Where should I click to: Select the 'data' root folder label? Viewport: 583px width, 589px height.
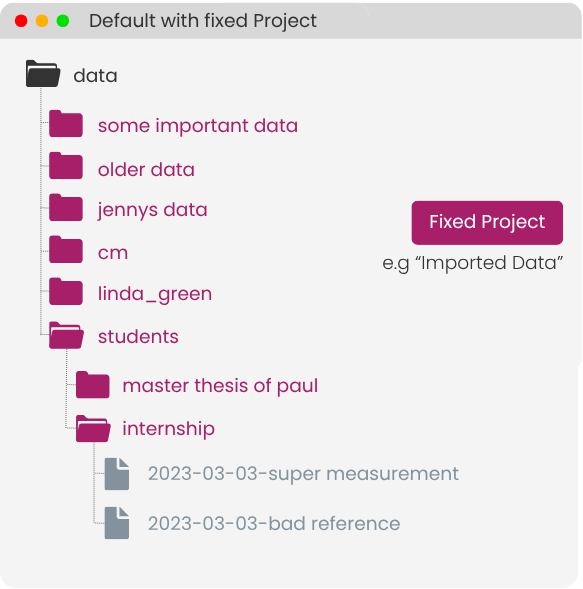point(95,76)
